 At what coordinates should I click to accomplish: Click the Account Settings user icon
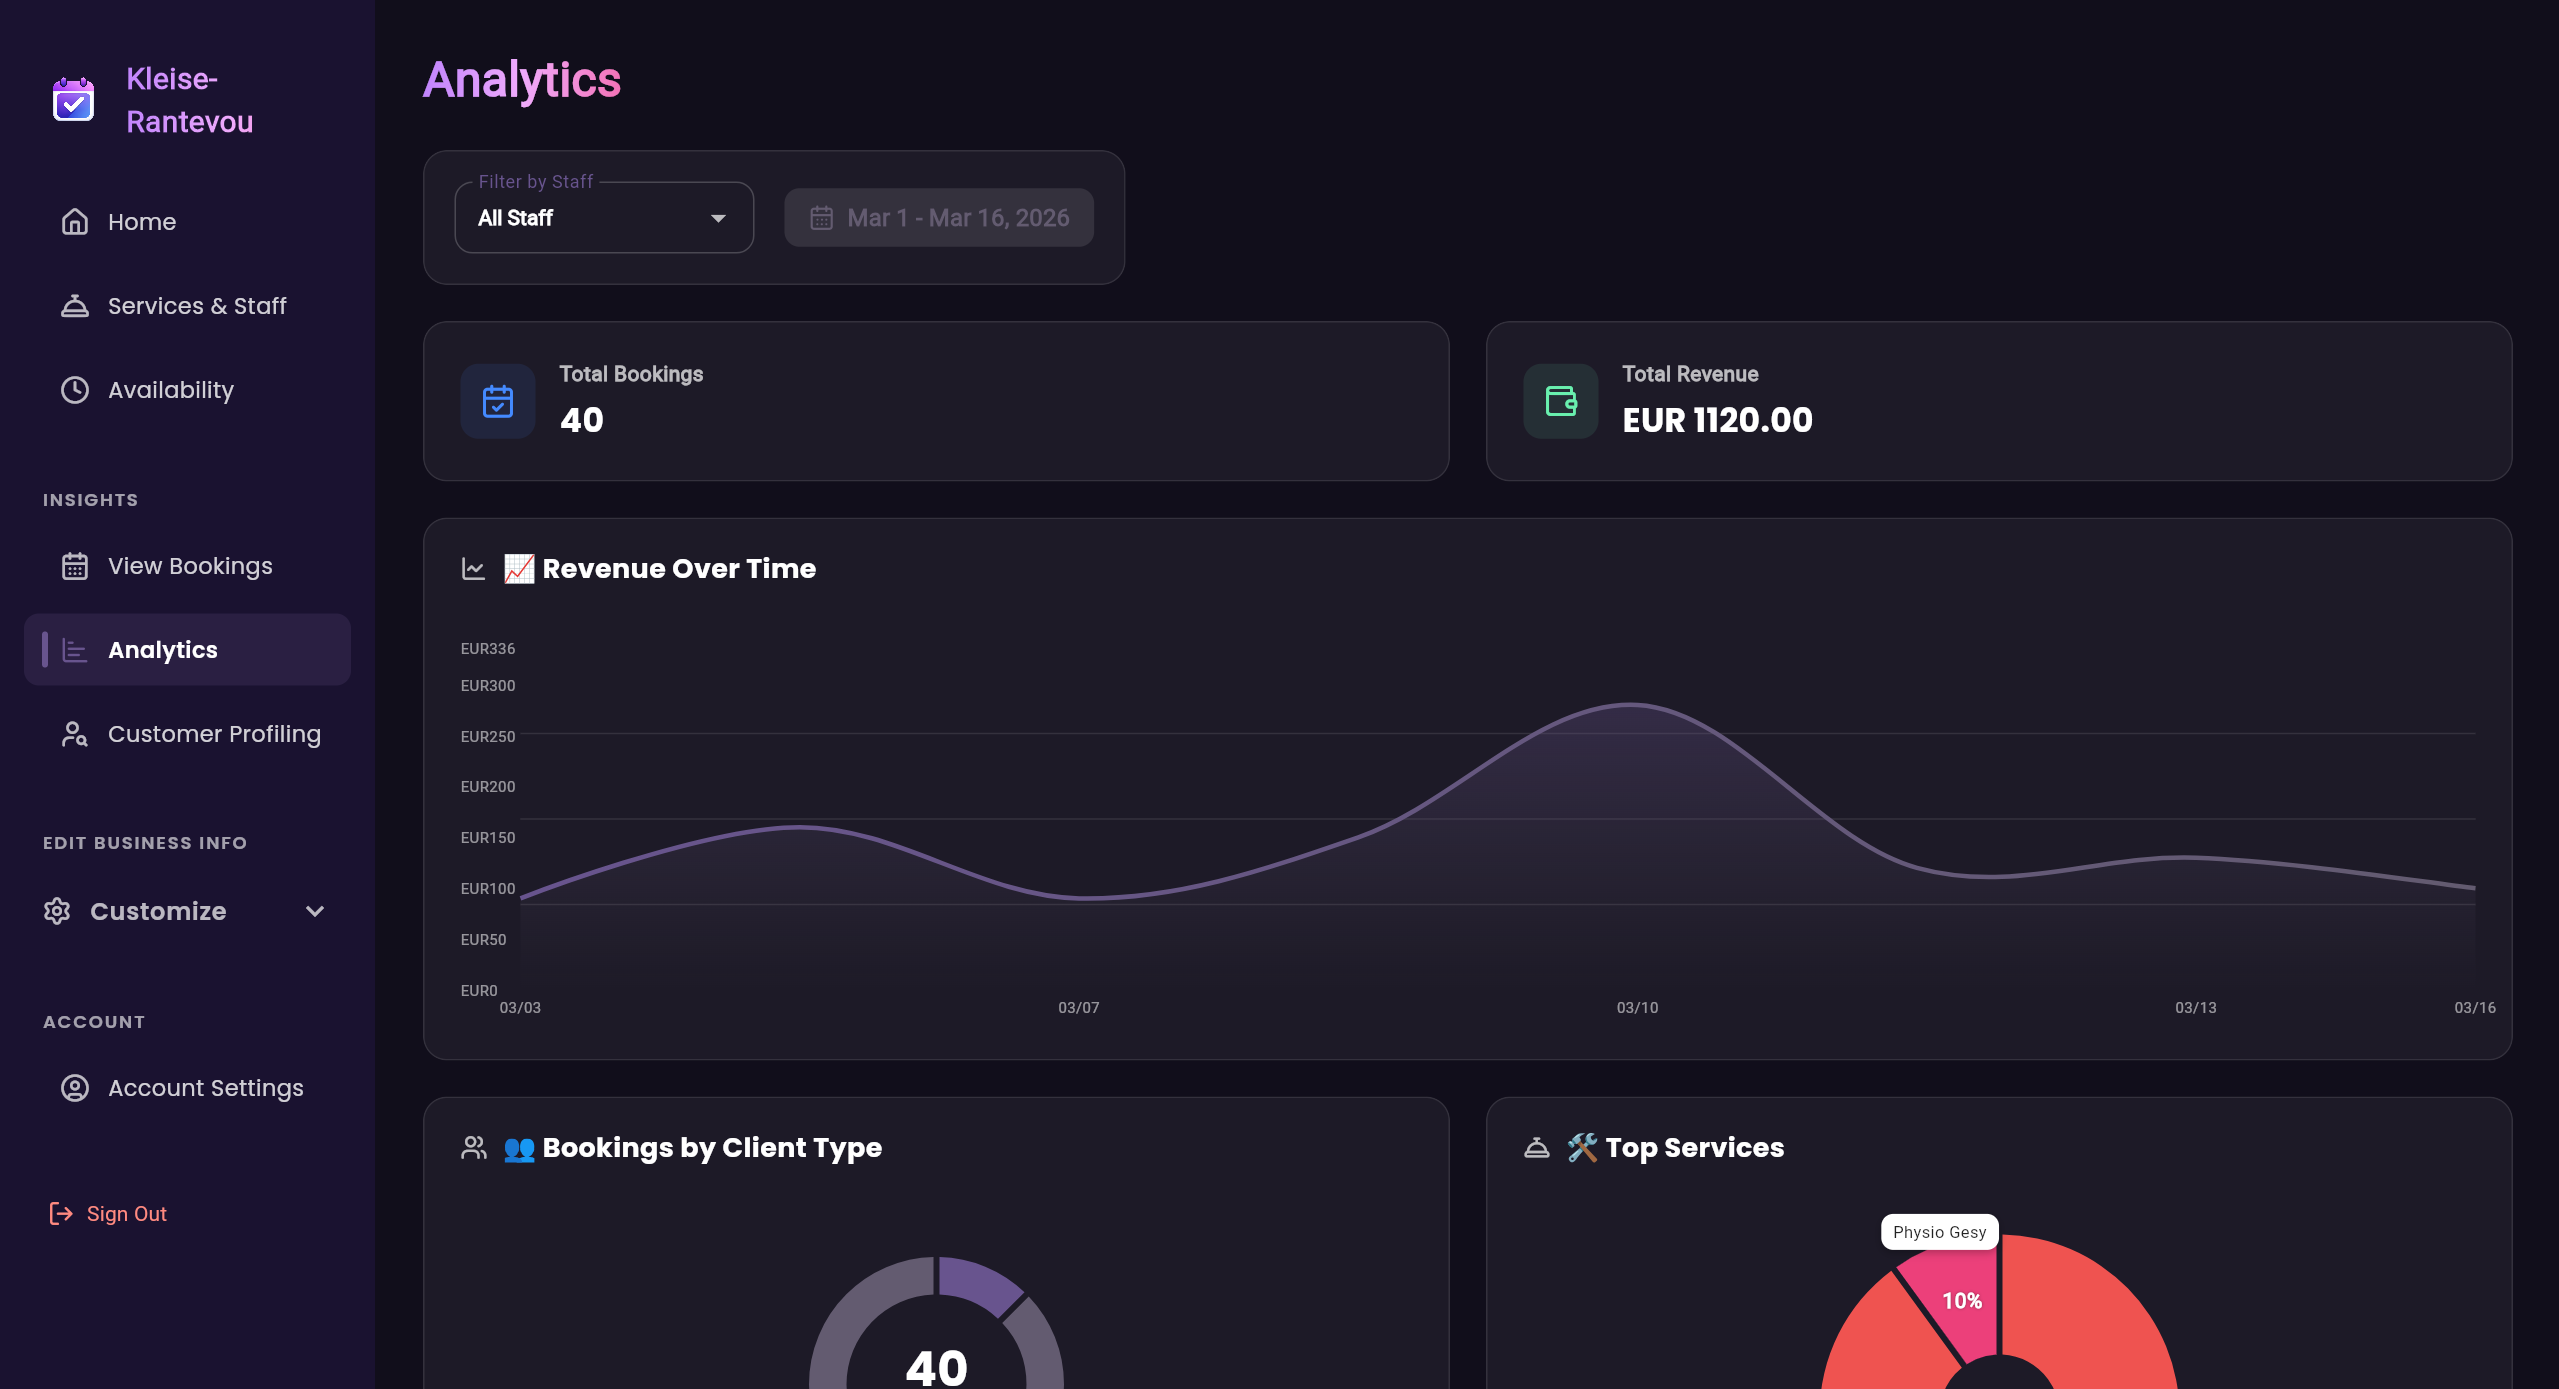(75, 1088)
